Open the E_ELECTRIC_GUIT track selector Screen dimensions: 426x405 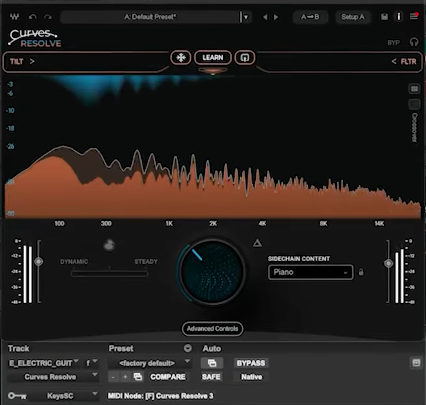click(43, 363)
